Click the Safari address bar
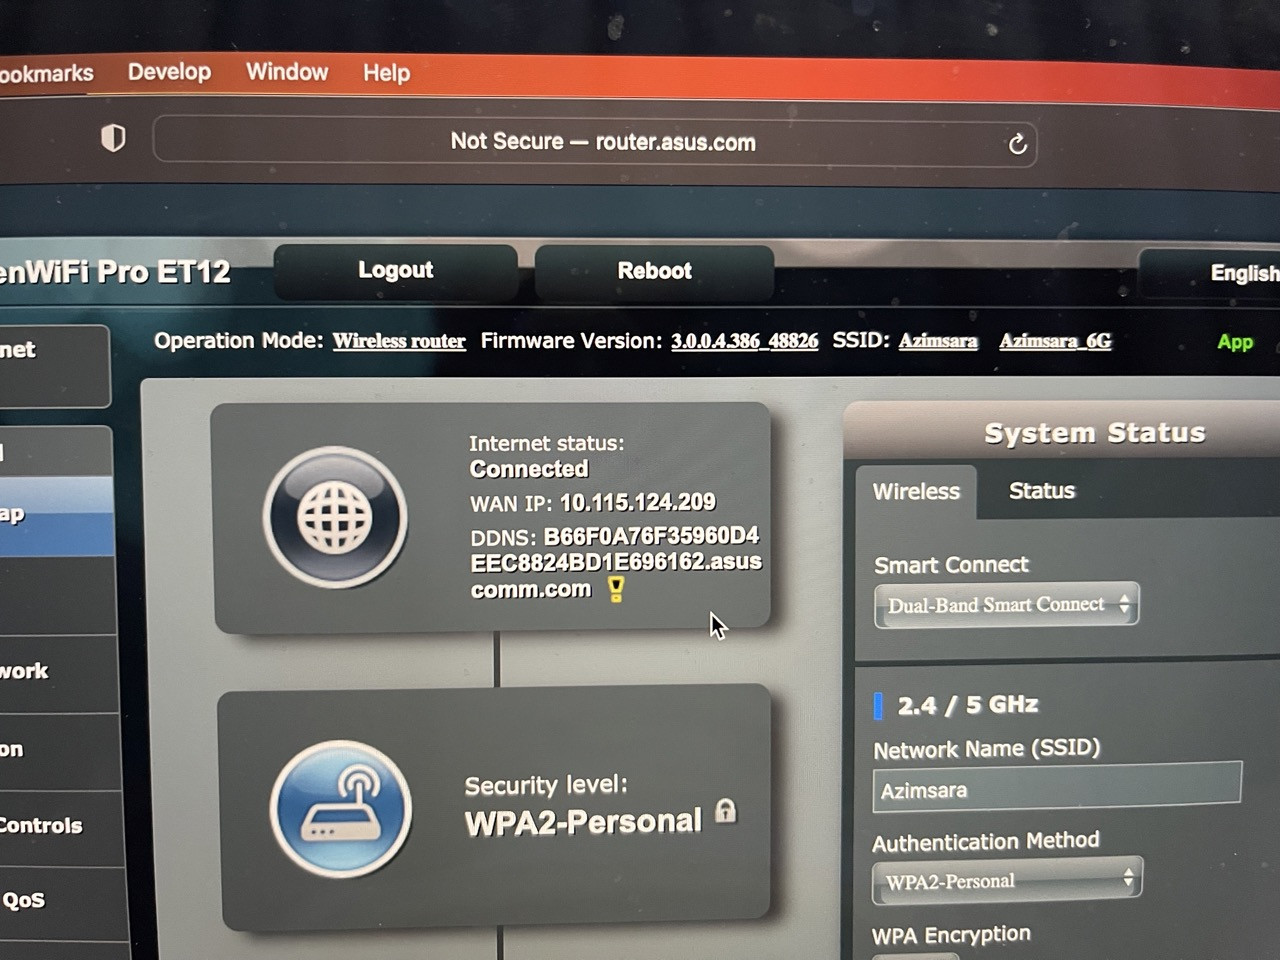 [x=594, y=142]
